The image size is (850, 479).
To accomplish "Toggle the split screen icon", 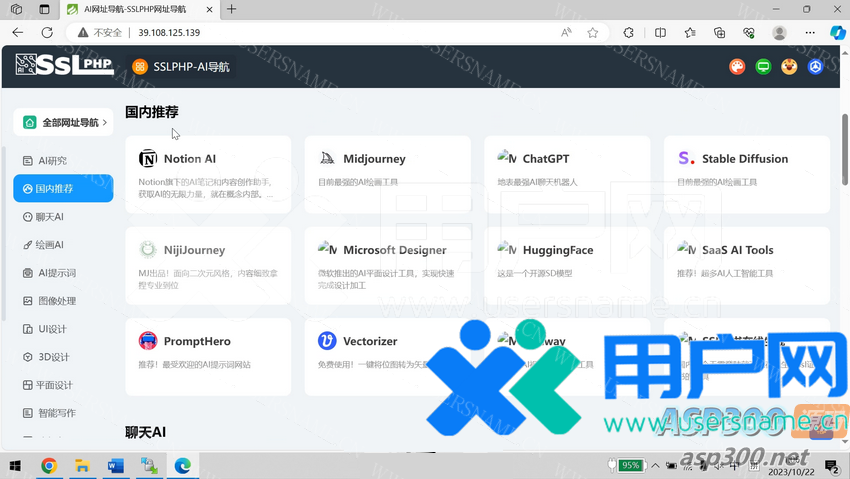I will (660, 33).
